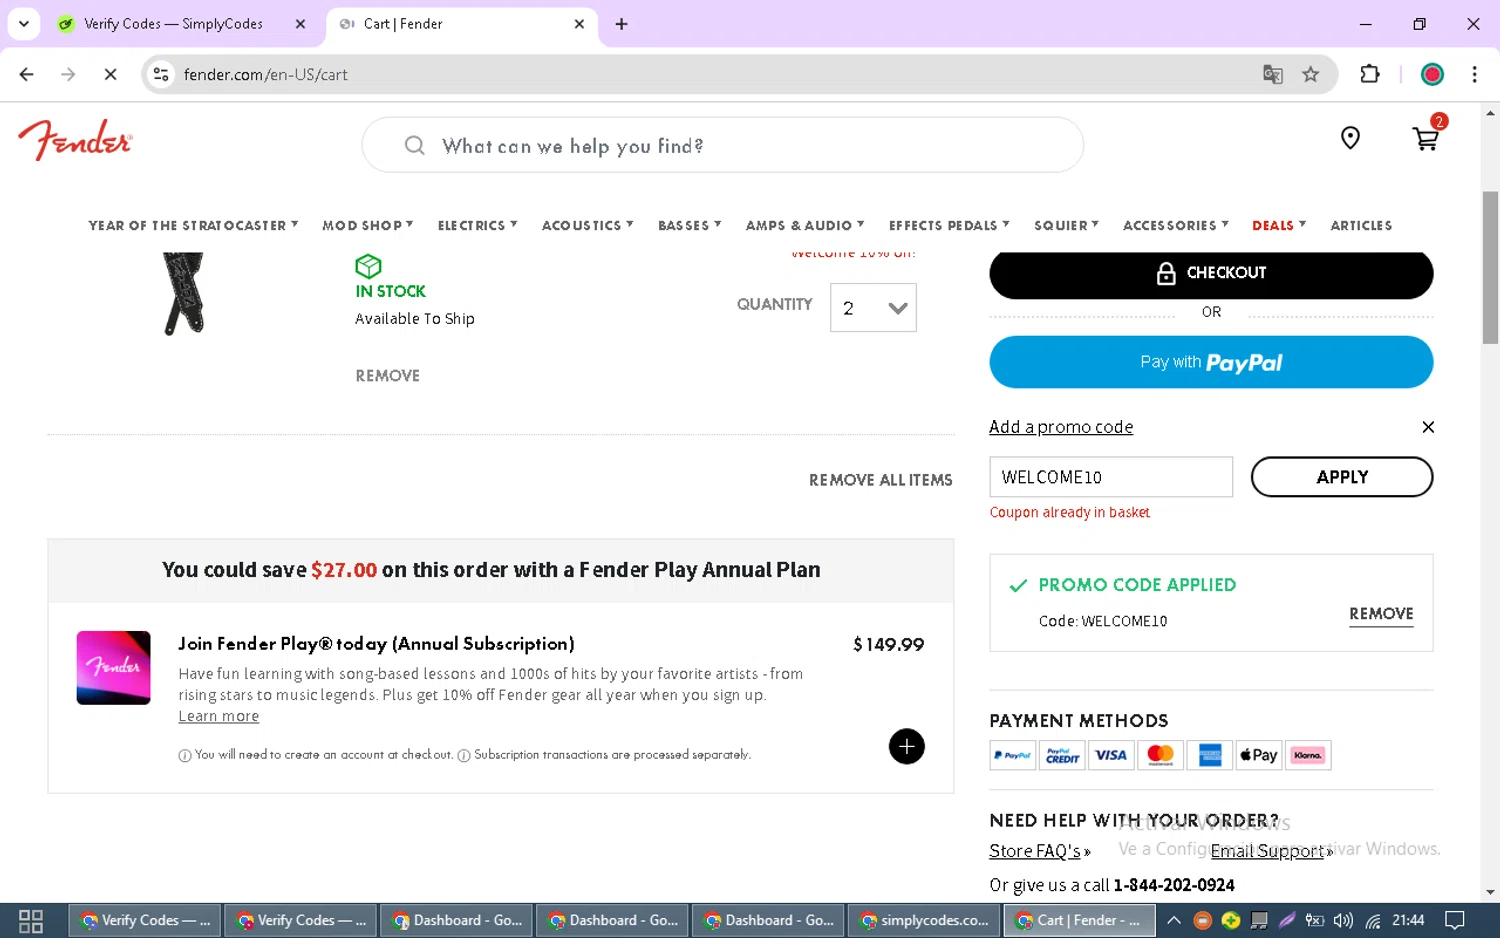Add Fender Play subscription with plus icon
Screen dimensions: 1500x938
point(906,746)
